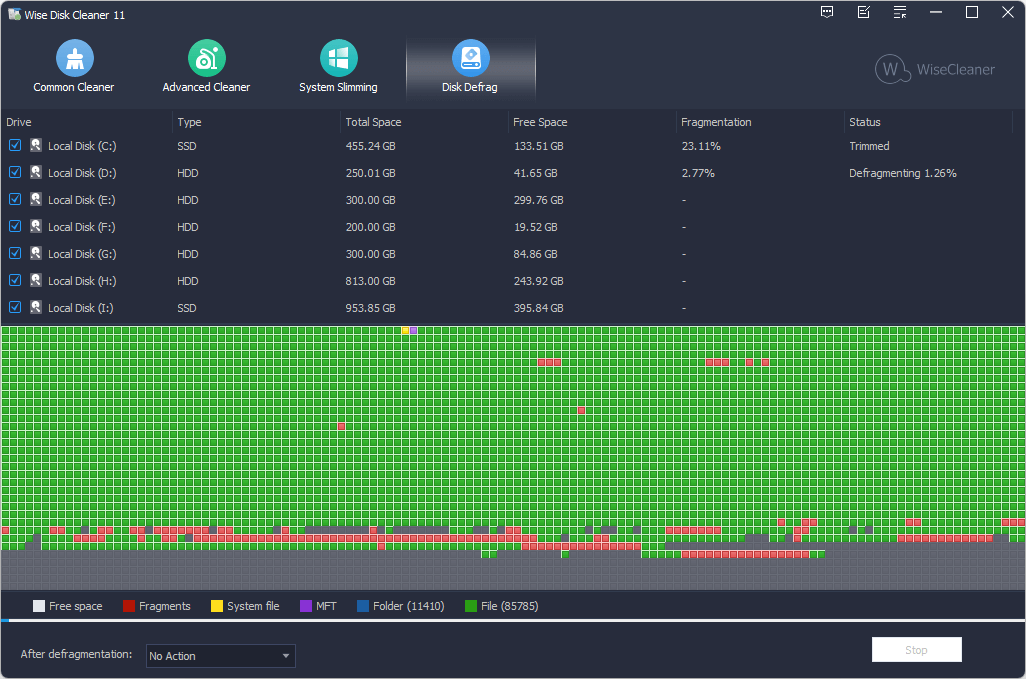The width and height of the screenshot is (1026, 679).
Task: Uncheck Local Disk (C:) checkbox
Action: click(15, 145)
